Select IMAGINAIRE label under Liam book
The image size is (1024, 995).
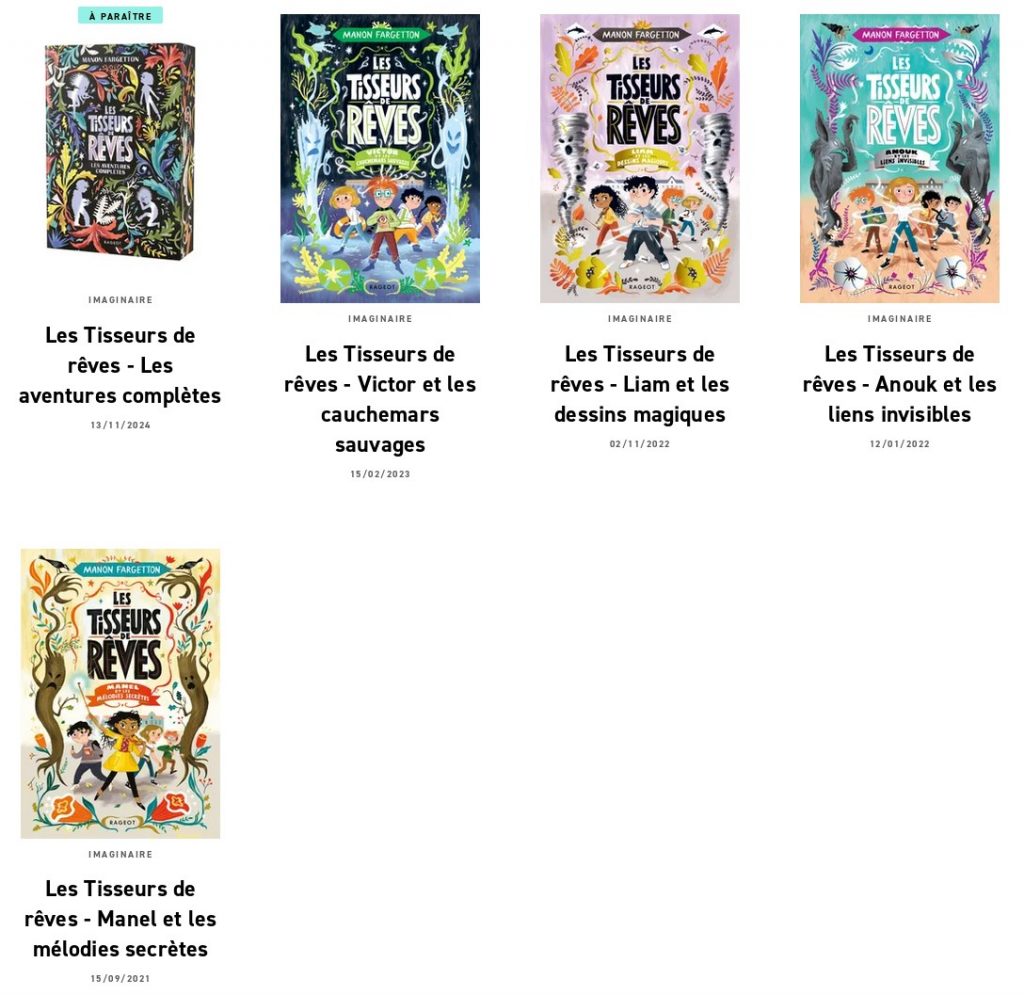point(640,319)
